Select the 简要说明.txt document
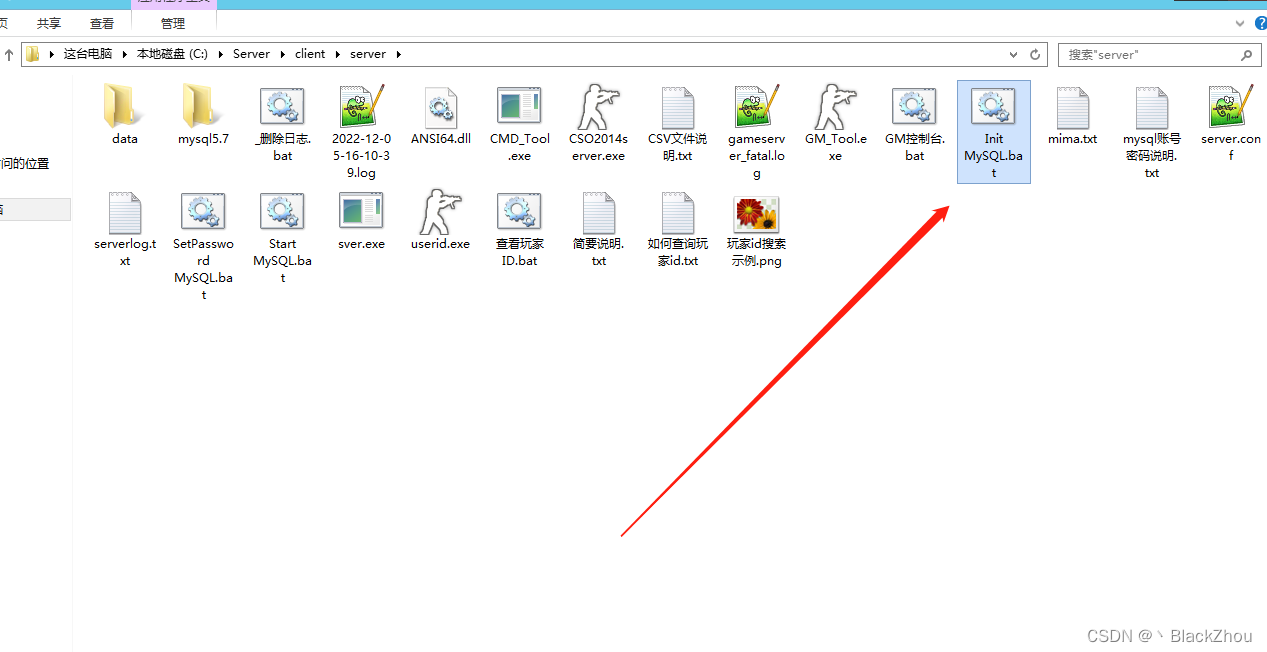 point(598,228)
